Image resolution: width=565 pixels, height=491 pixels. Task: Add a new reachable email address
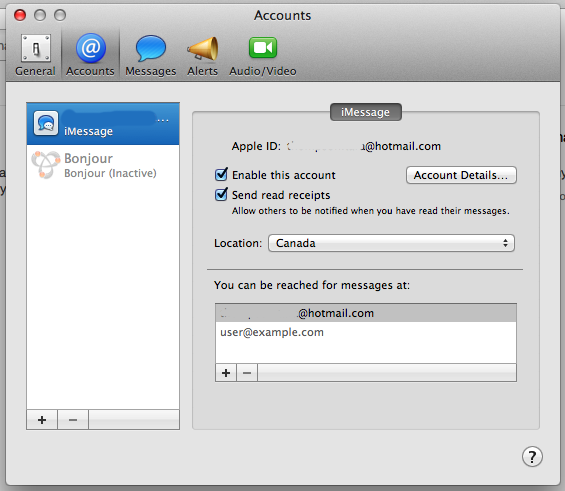[x=226, y=372]
